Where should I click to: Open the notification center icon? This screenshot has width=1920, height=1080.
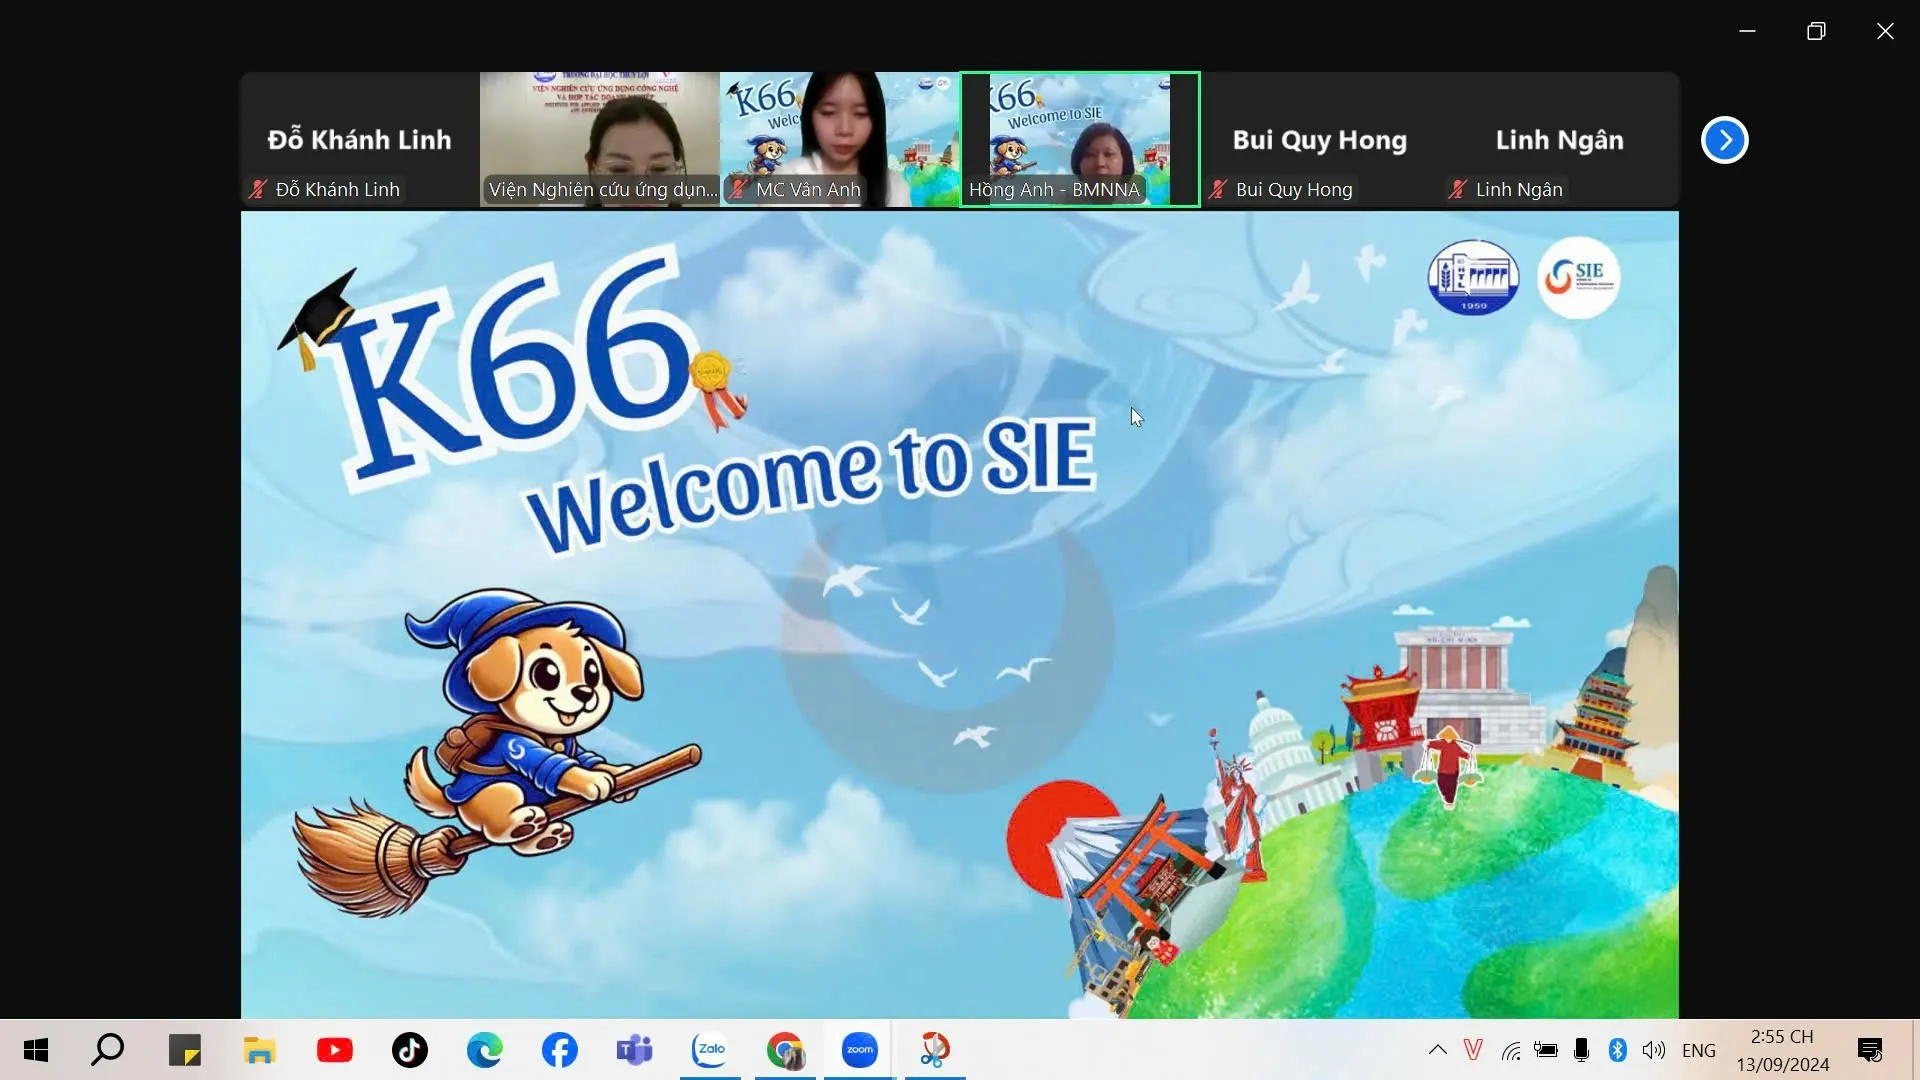(x=1869, y=1049)
